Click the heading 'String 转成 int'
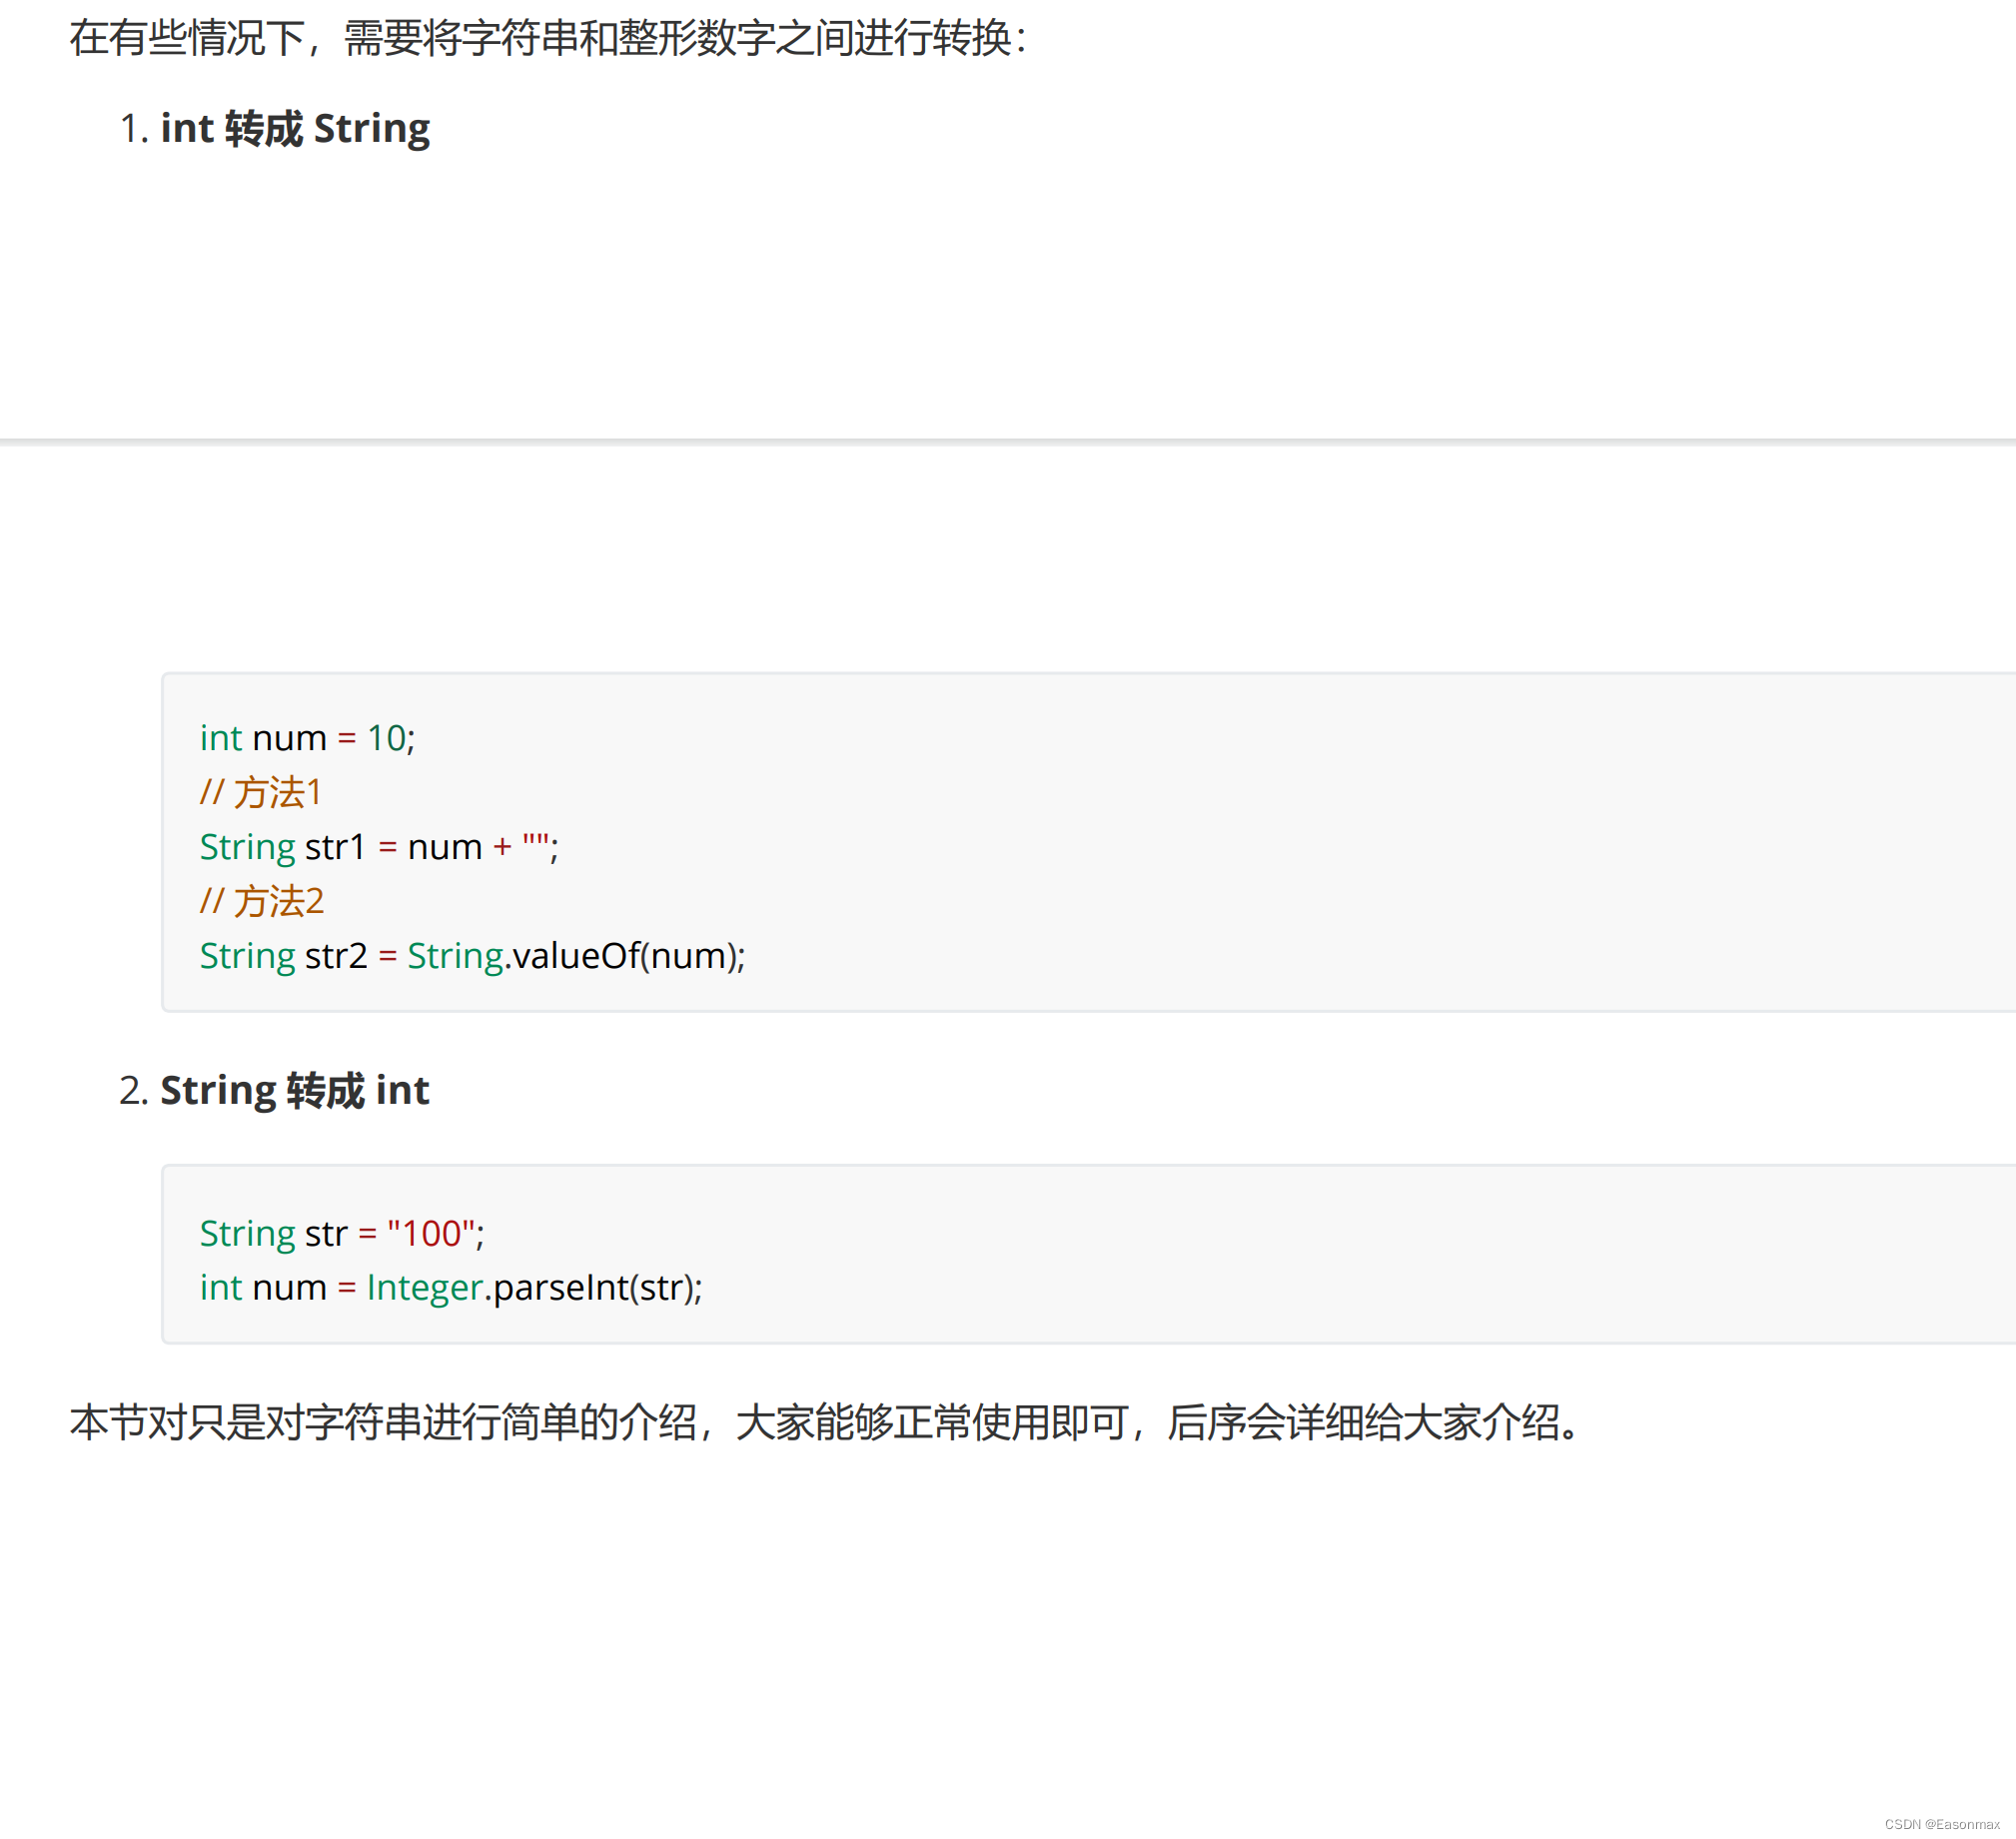The height and width of the screenshot is (1839, 2016). tap(295, 1090)
